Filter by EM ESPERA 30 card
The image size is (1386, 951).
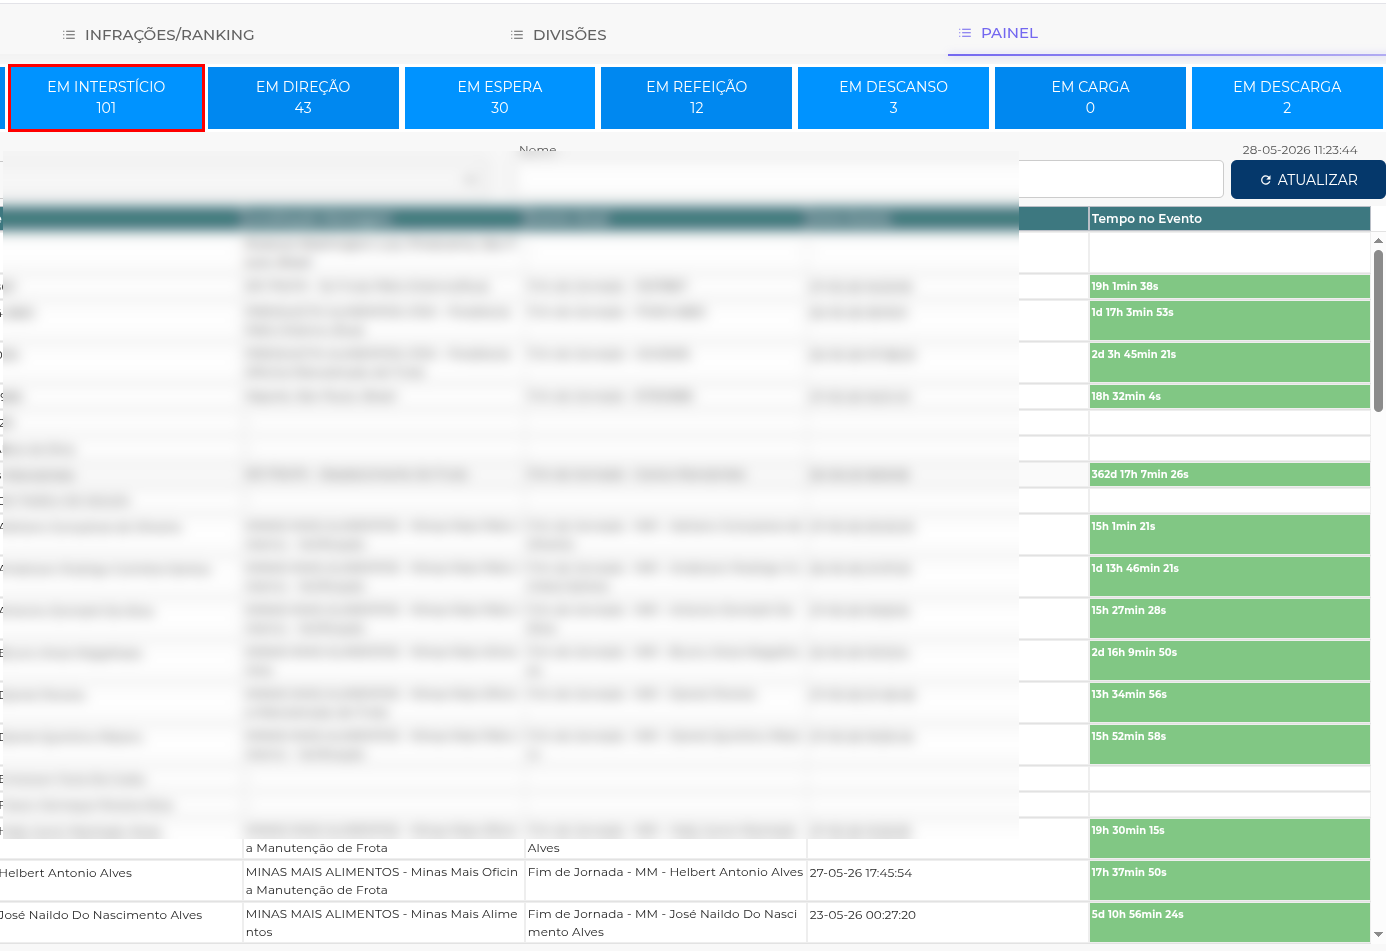[x=500, y=98]
